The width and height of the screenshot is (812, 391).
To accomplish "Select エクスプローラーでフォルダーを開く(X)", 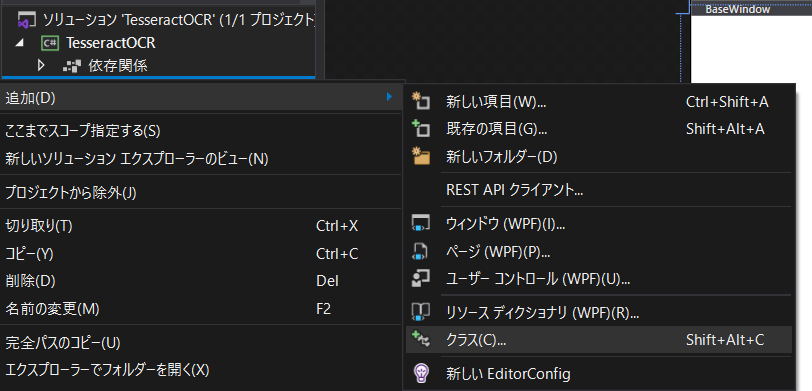I will [201, 370].
